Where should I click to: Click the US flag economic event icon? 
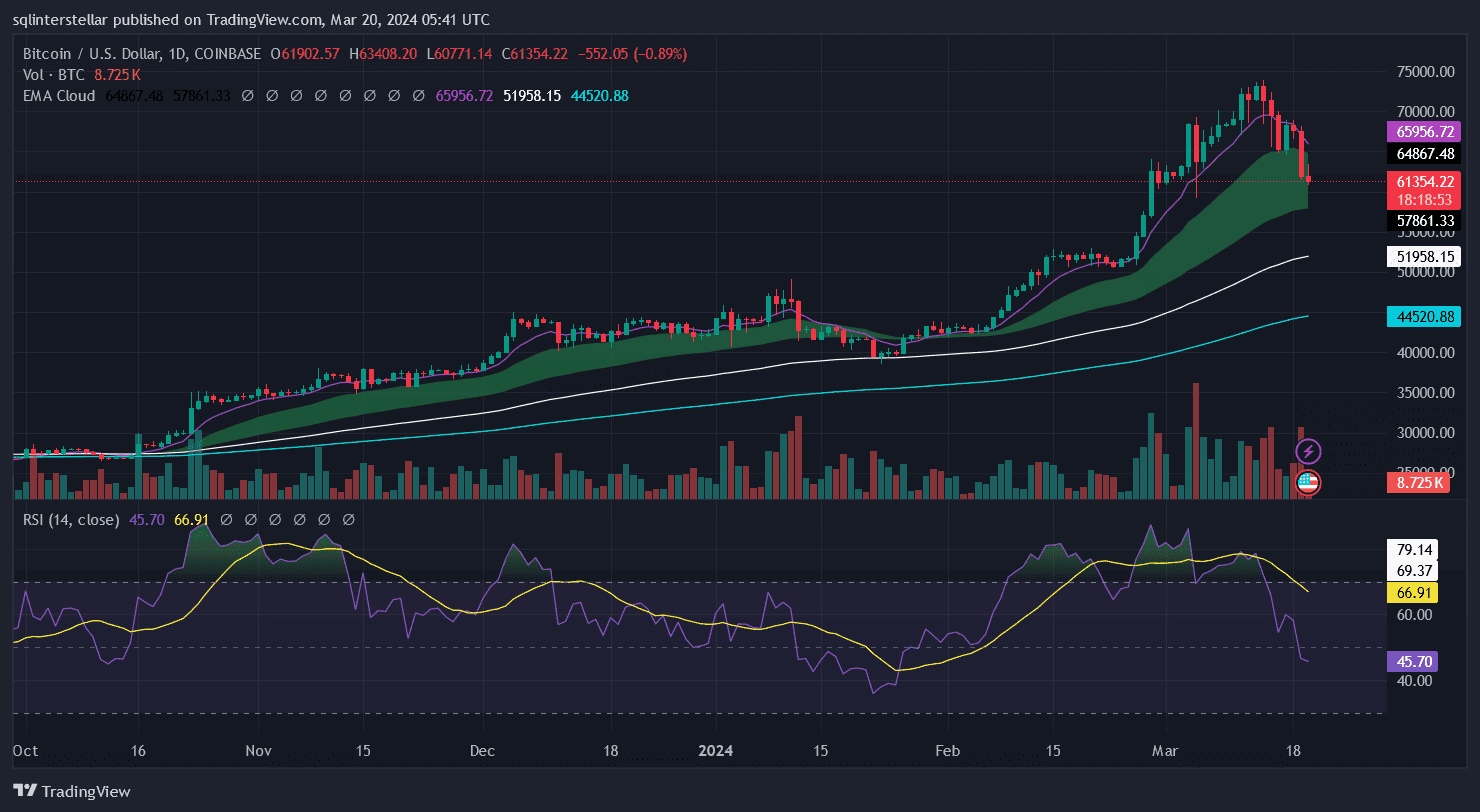pos(1308,483)
